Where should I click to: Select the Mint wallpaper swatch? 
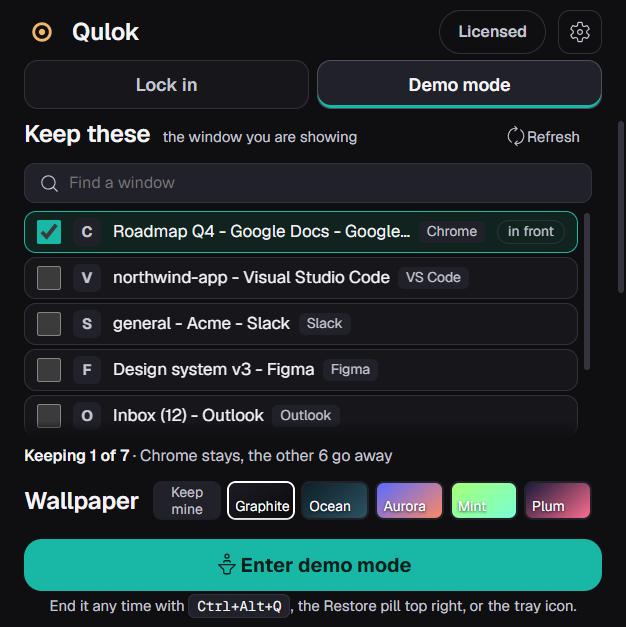483,501
